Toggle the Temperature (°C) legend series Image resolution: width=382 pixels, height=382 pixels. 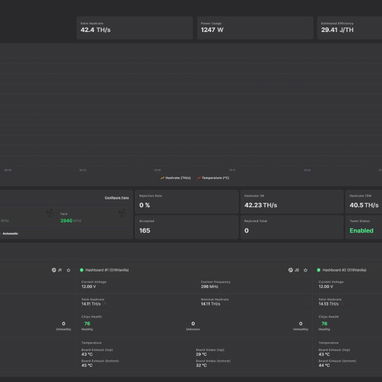213,178
